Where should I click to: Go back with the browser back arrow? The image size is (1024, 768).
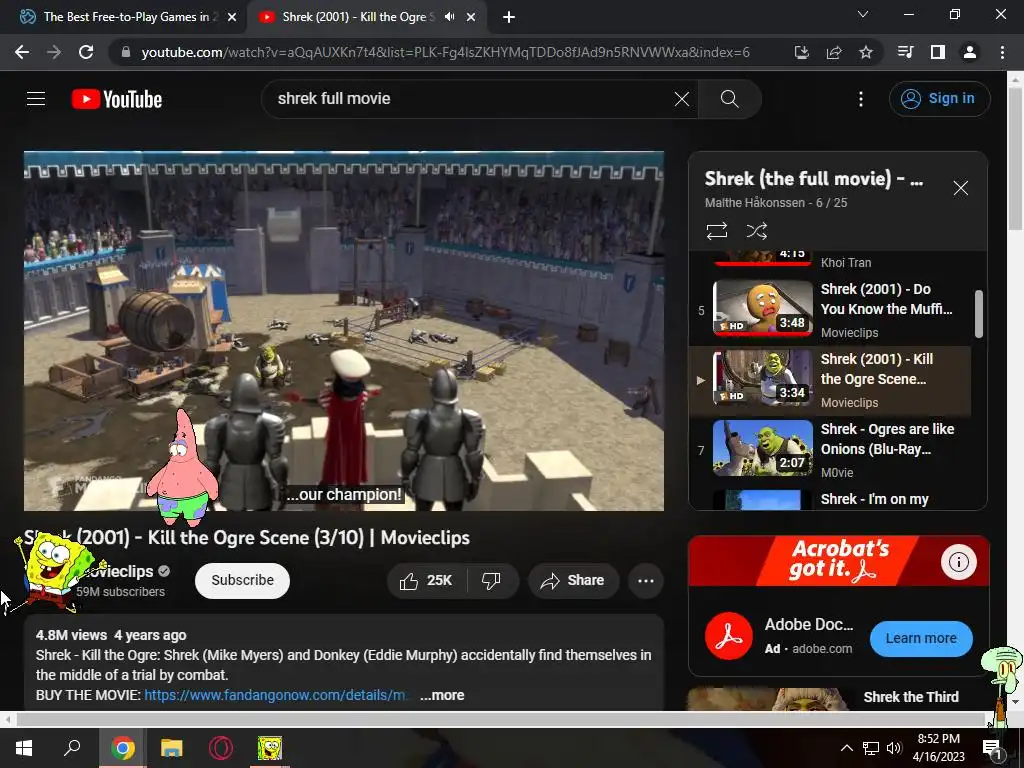(22, 52)
